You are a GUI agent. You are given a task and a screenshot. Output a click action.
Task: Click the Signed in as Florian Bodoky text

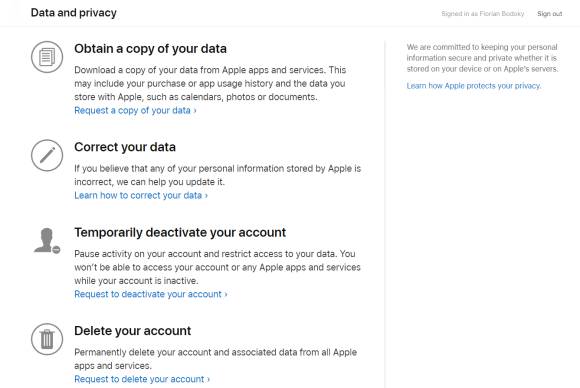(483, 14)
